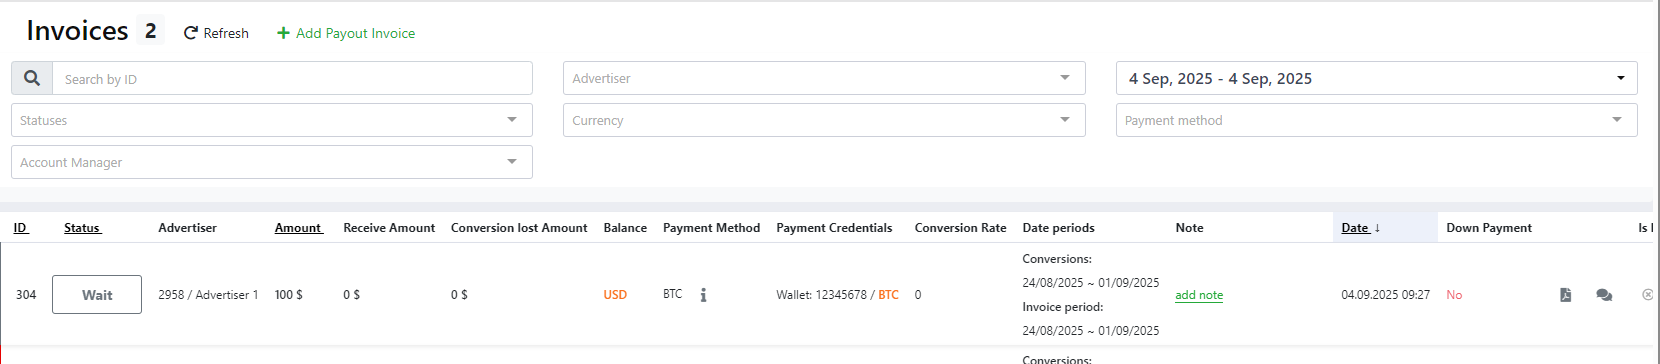This screenshot has height=364, width=1660.
Task: Click the Down Payment No value
Action: (x=1454, y=295)
